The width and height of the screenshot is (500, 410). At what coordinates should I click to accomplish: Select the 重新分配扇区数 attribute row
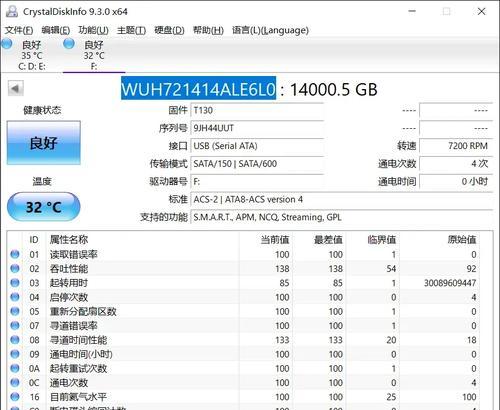(243, 311)
